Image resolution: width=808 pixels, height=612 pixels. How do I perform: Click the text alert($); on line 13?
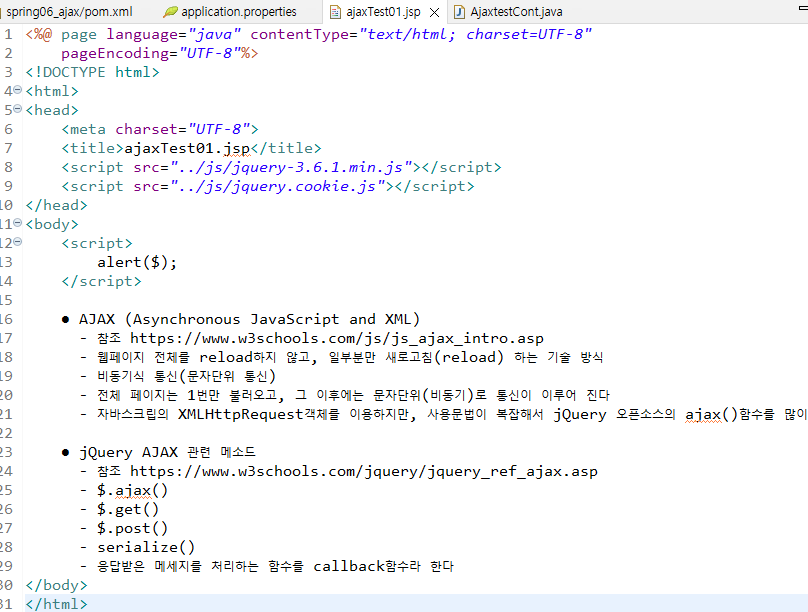pos(137,262)
